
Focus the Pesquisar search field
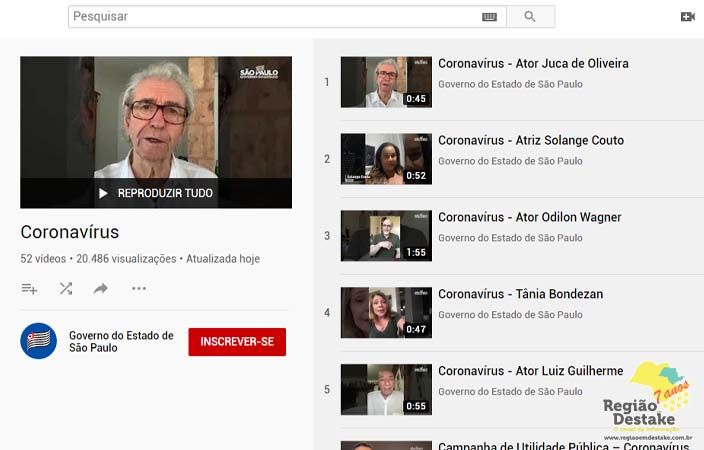[x=287, y=17]
